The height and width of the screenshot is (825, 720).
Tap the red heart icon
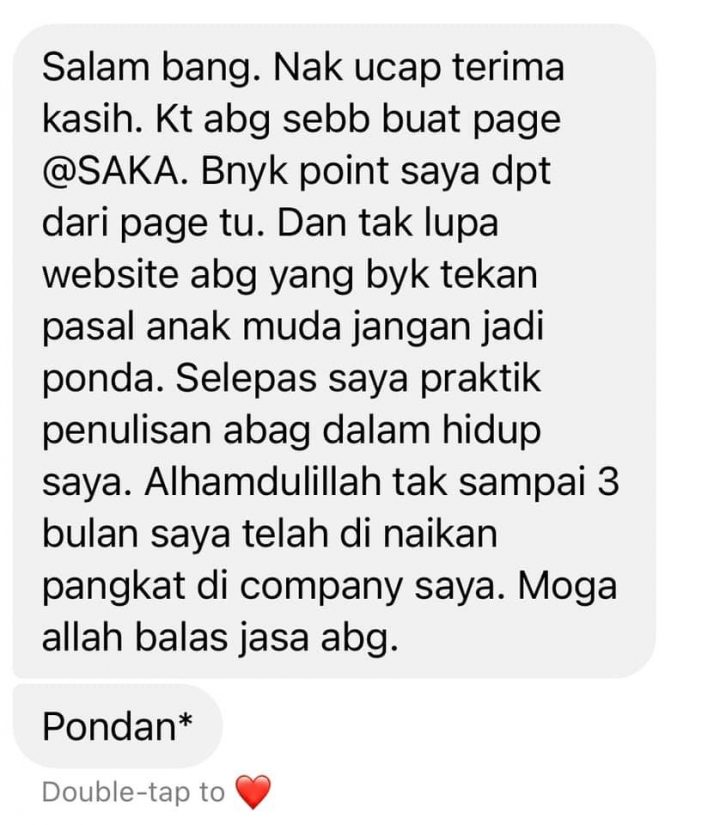pyautogui.click(x=253, y=792)
